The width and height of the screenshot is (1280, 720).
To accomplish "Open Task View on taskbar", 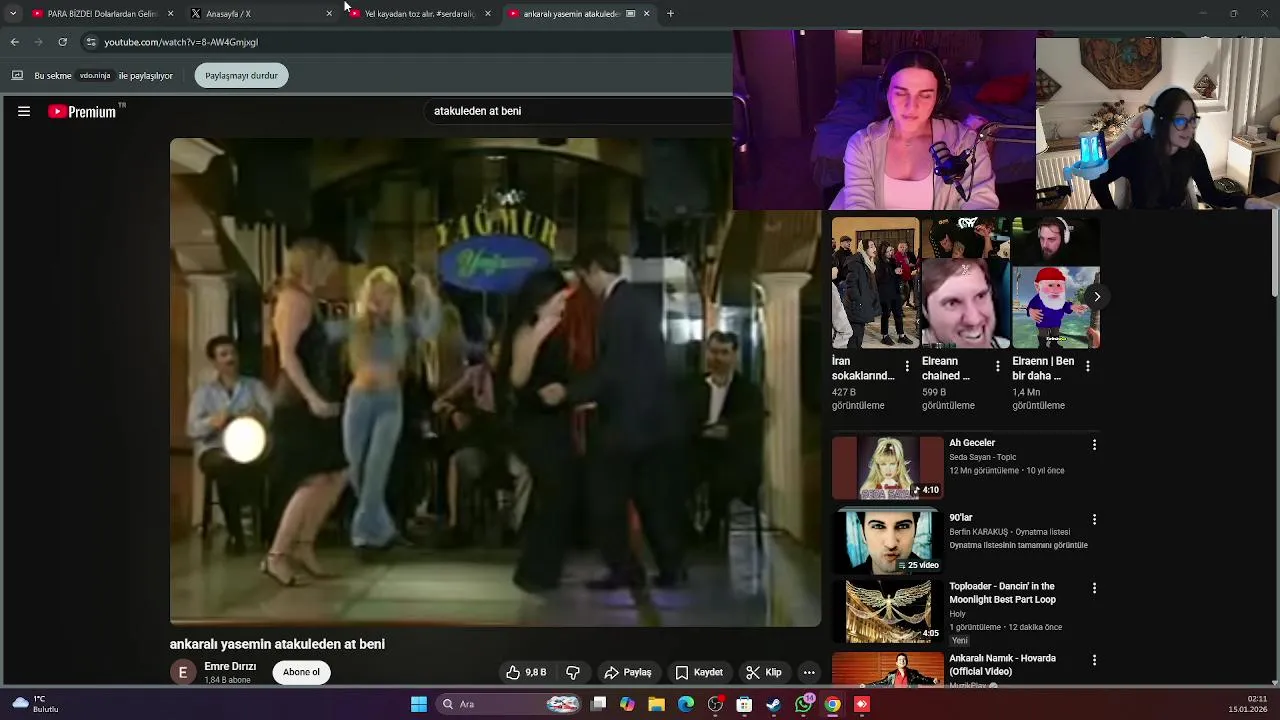I will point(598,704).
